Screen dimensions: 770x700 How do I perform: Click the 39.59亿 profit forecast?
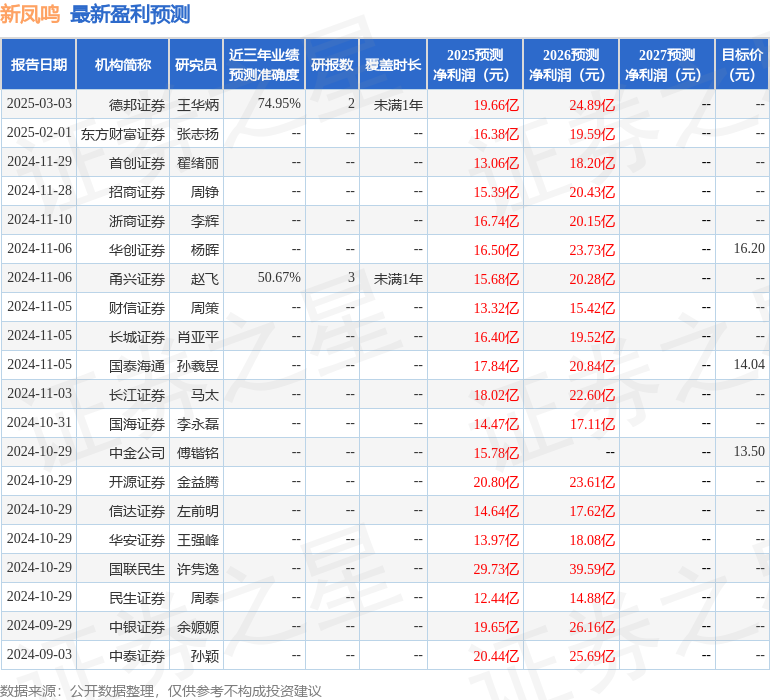click(x=592, y=569)
